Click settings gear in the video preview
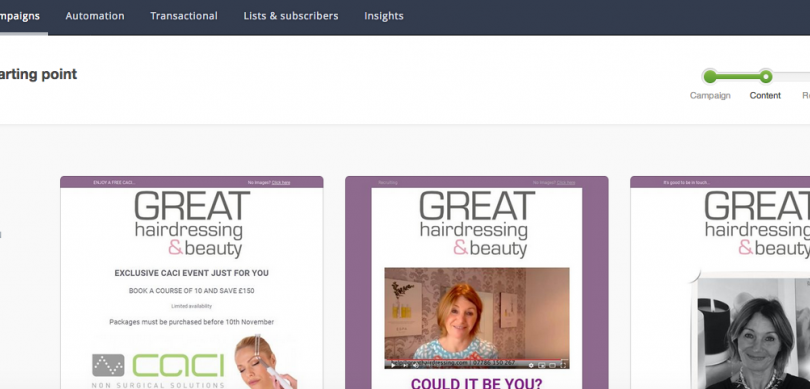The height and width of the screenshot is (389, 810). click(x=531, y=365)
